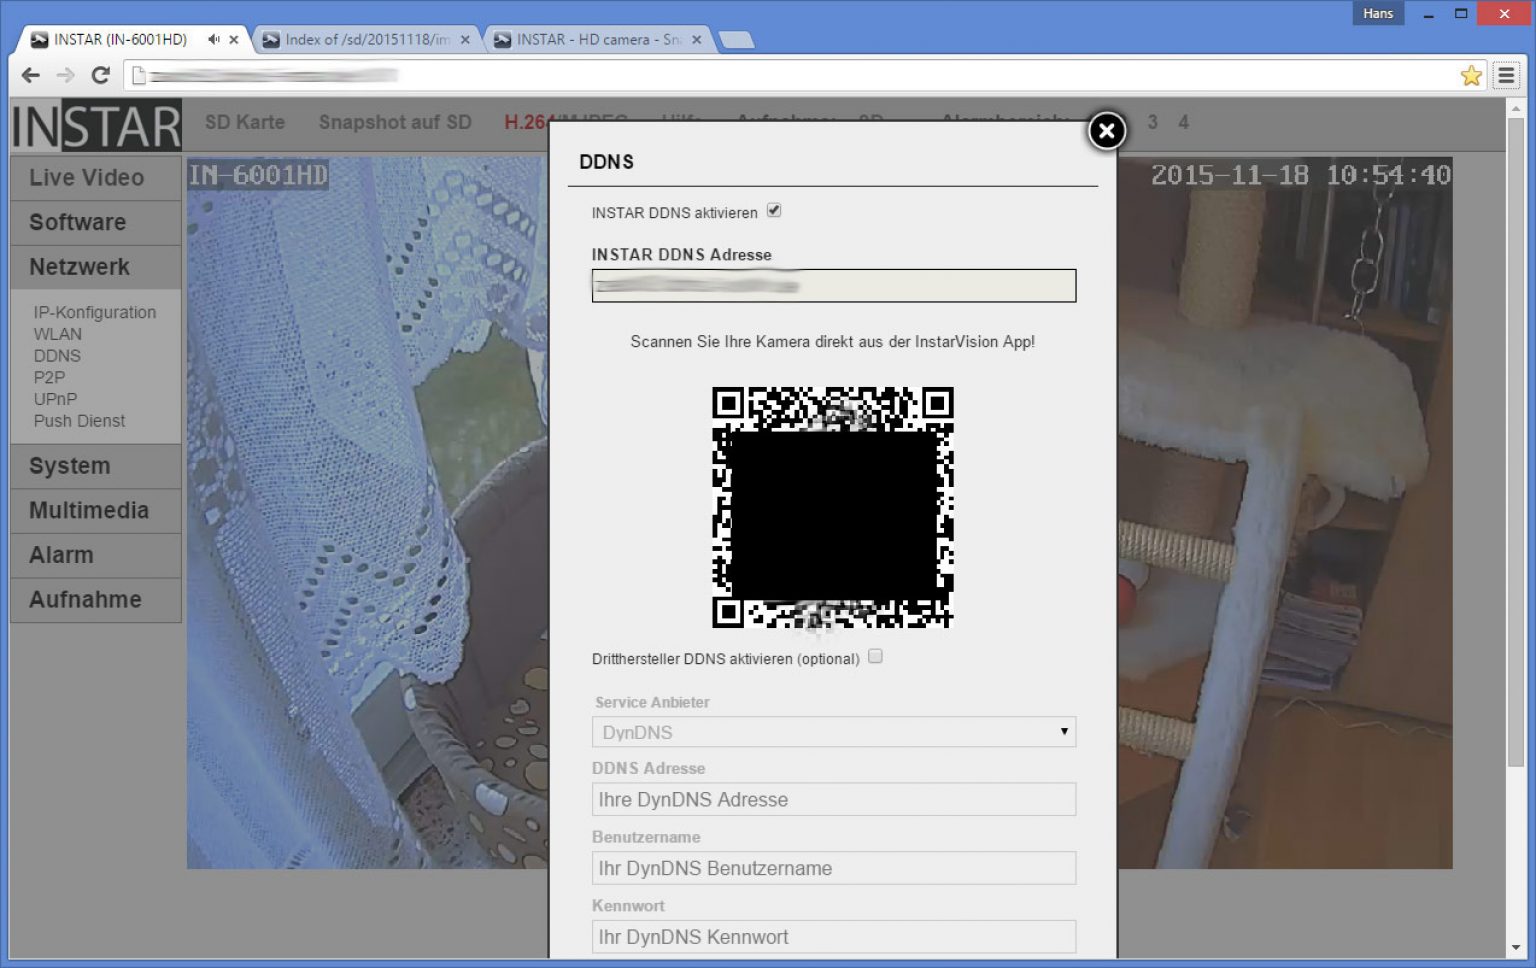
Task: Switch to the INSTAR - HD camera tab
Action: point(598,39)
